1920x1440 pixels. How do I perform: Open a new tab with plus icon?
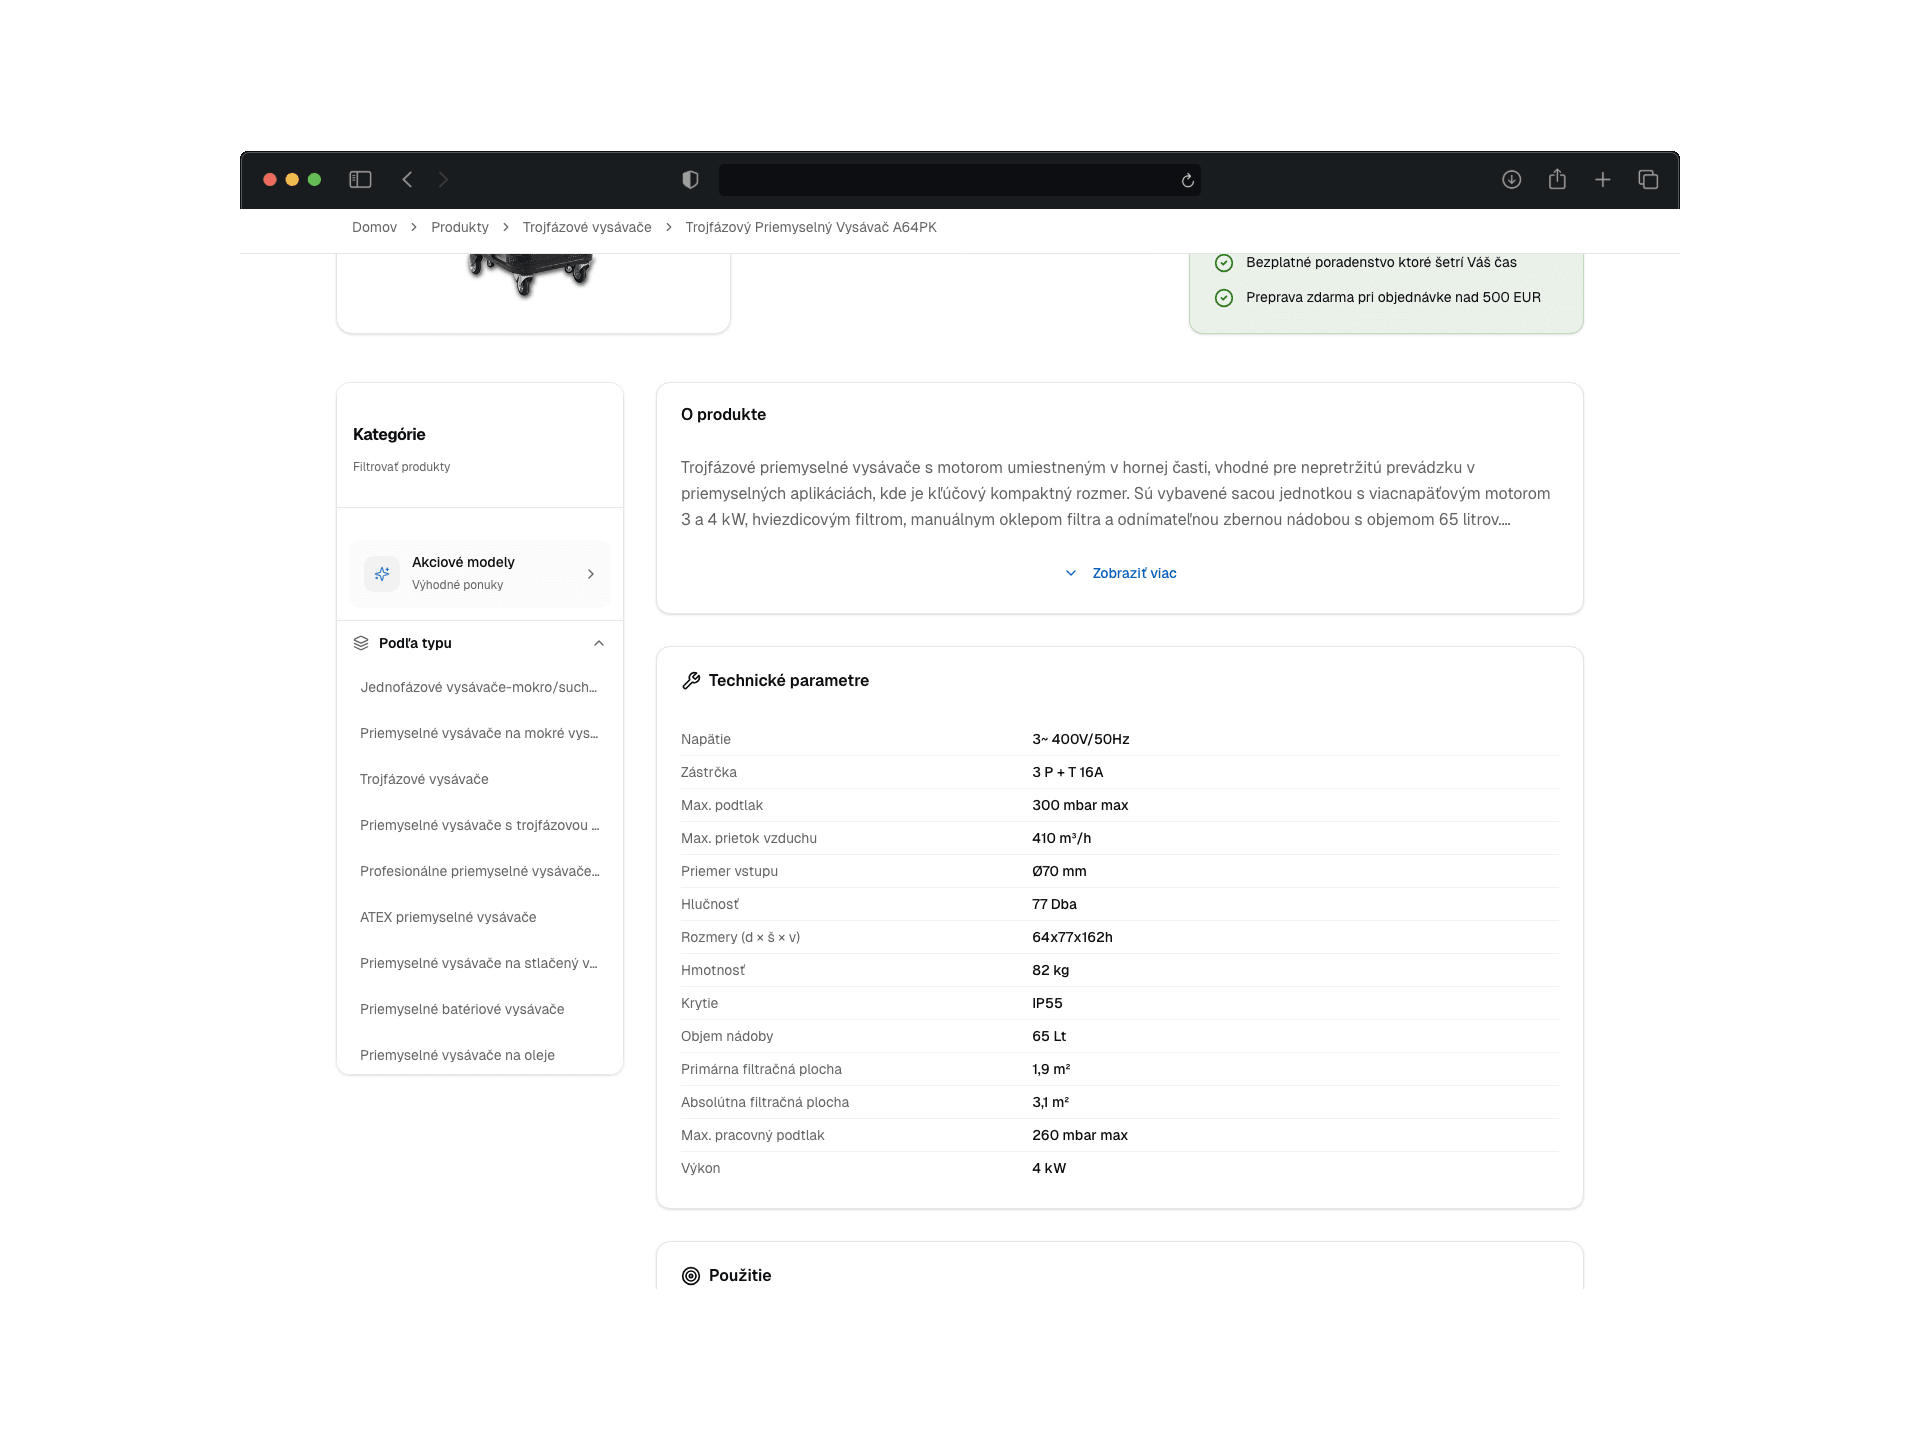pos(1603,180)
